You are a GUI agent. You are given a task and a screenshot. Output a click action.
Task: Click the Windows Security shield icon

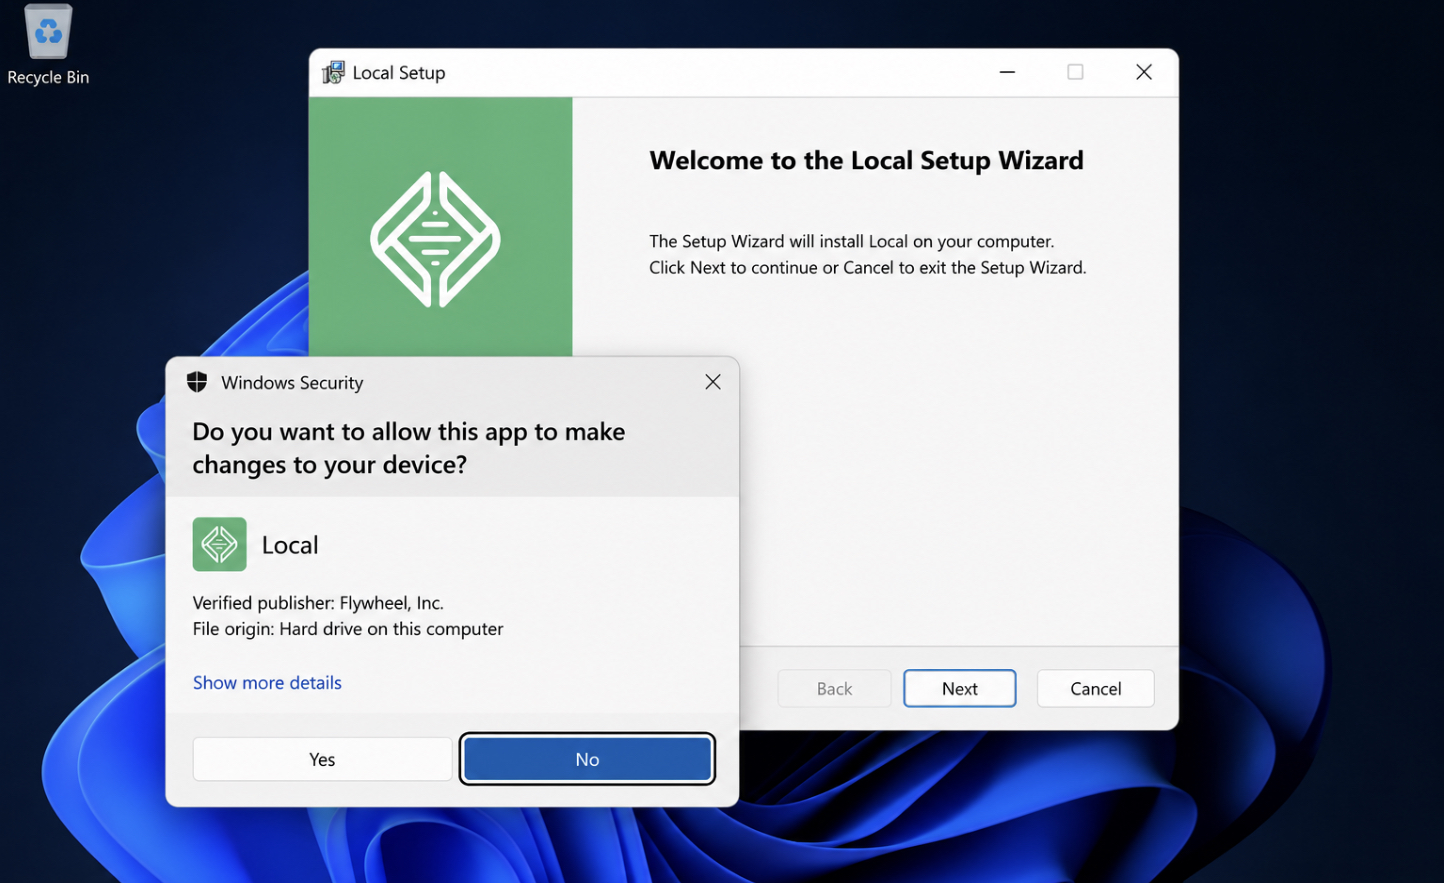click(197, 382)
